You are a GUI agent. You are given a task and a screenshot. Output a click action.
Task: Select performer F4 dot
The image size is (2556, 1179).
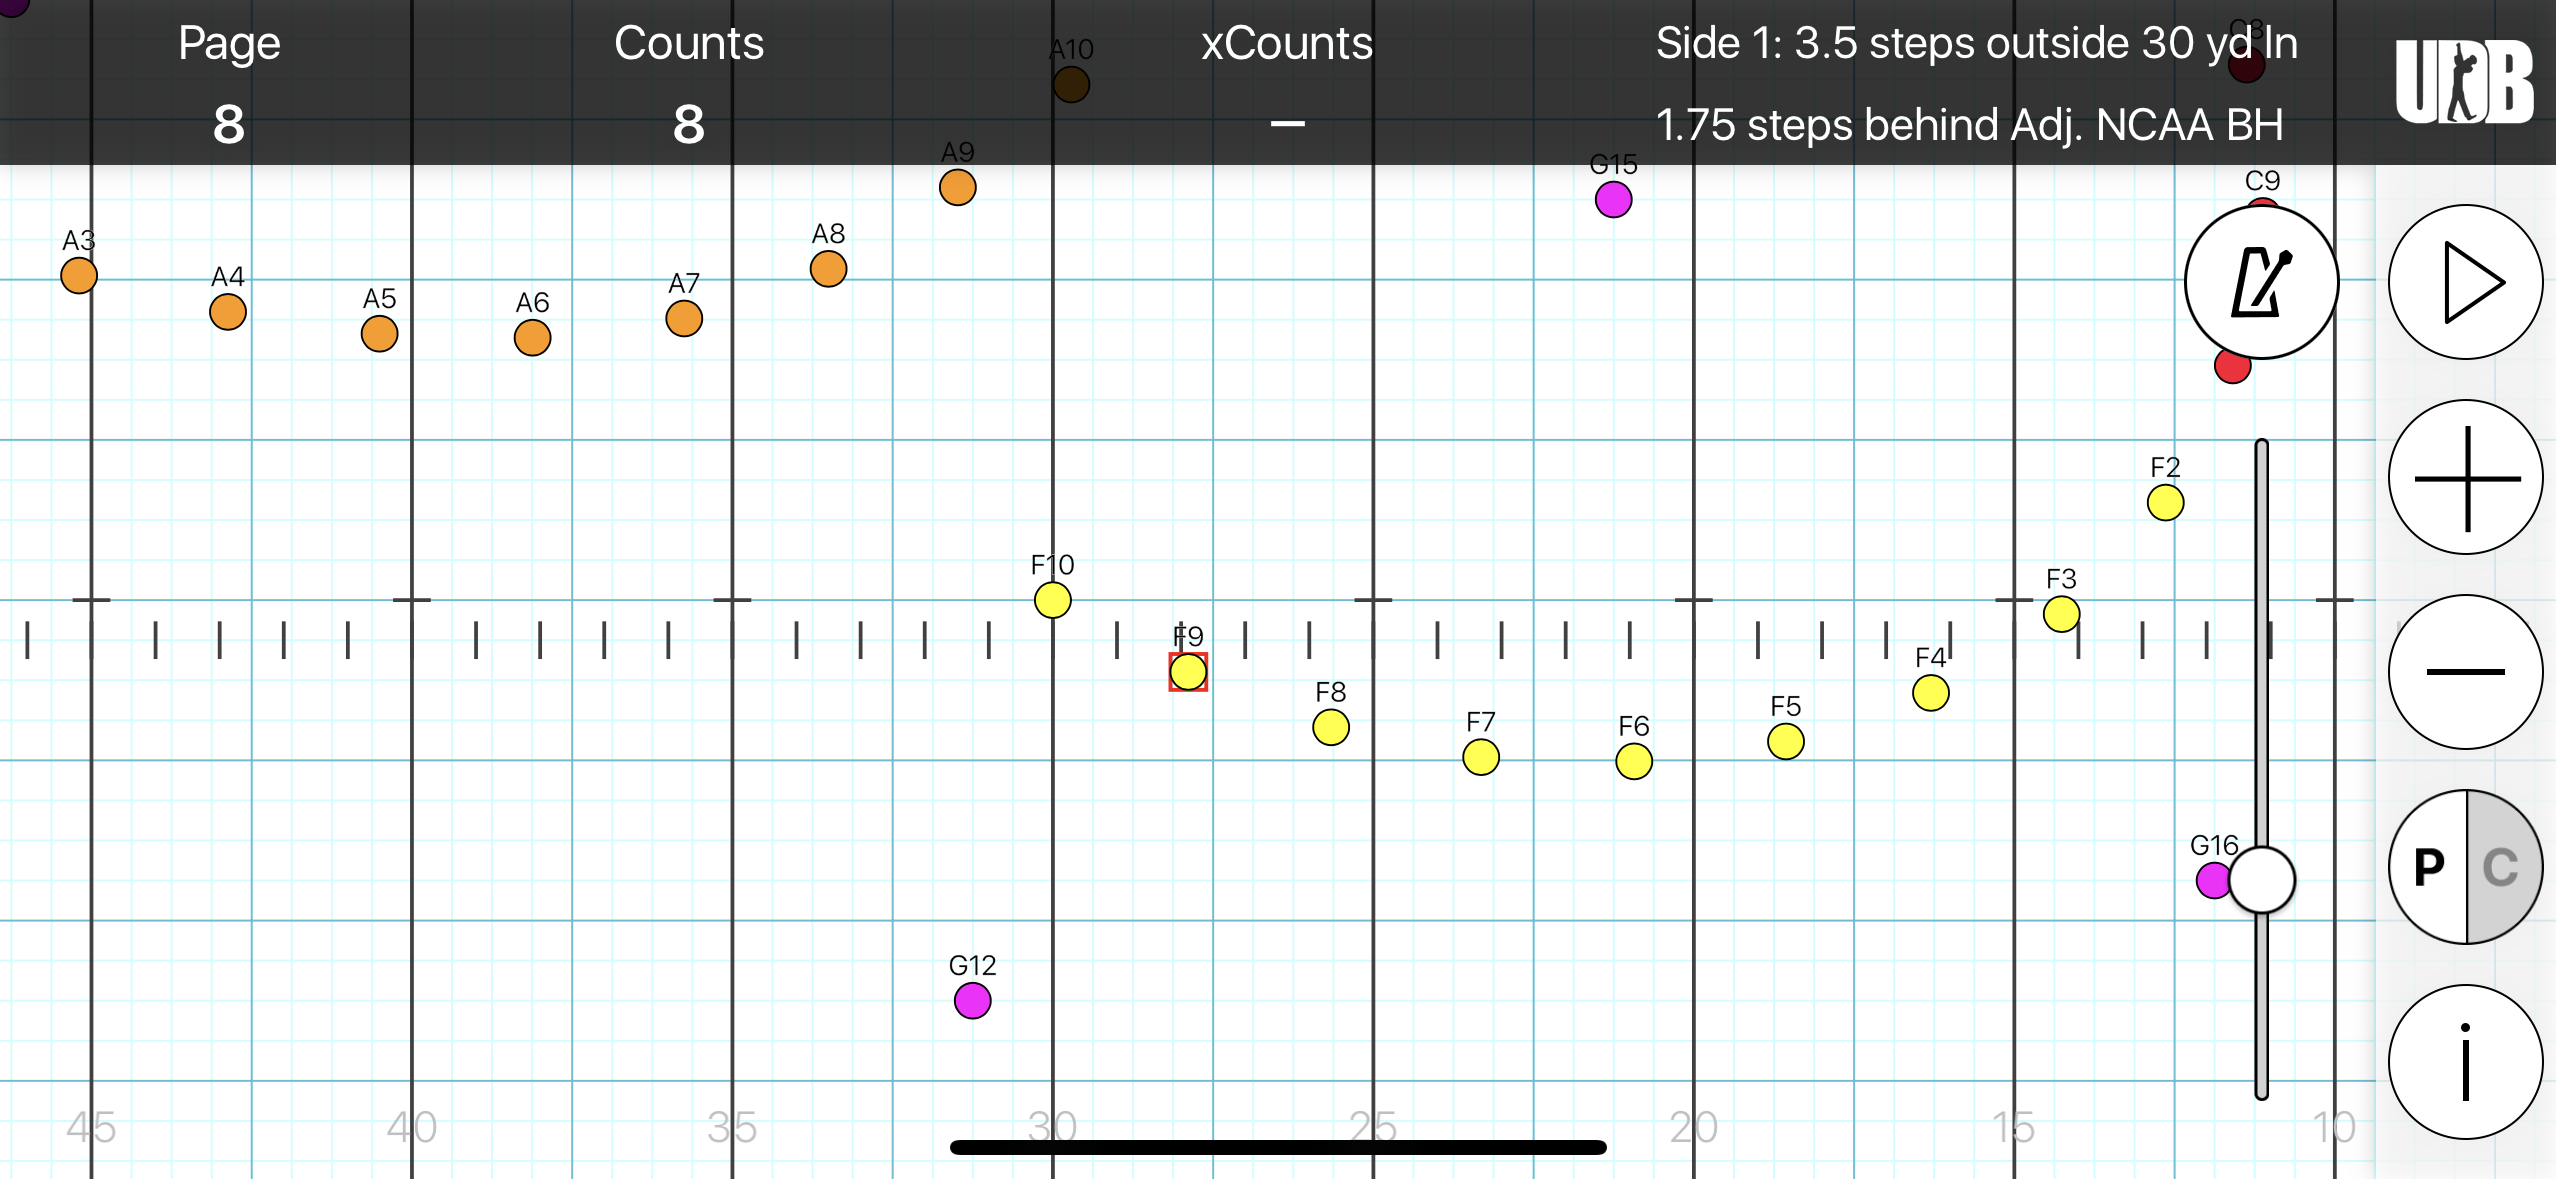[1931, 692]
